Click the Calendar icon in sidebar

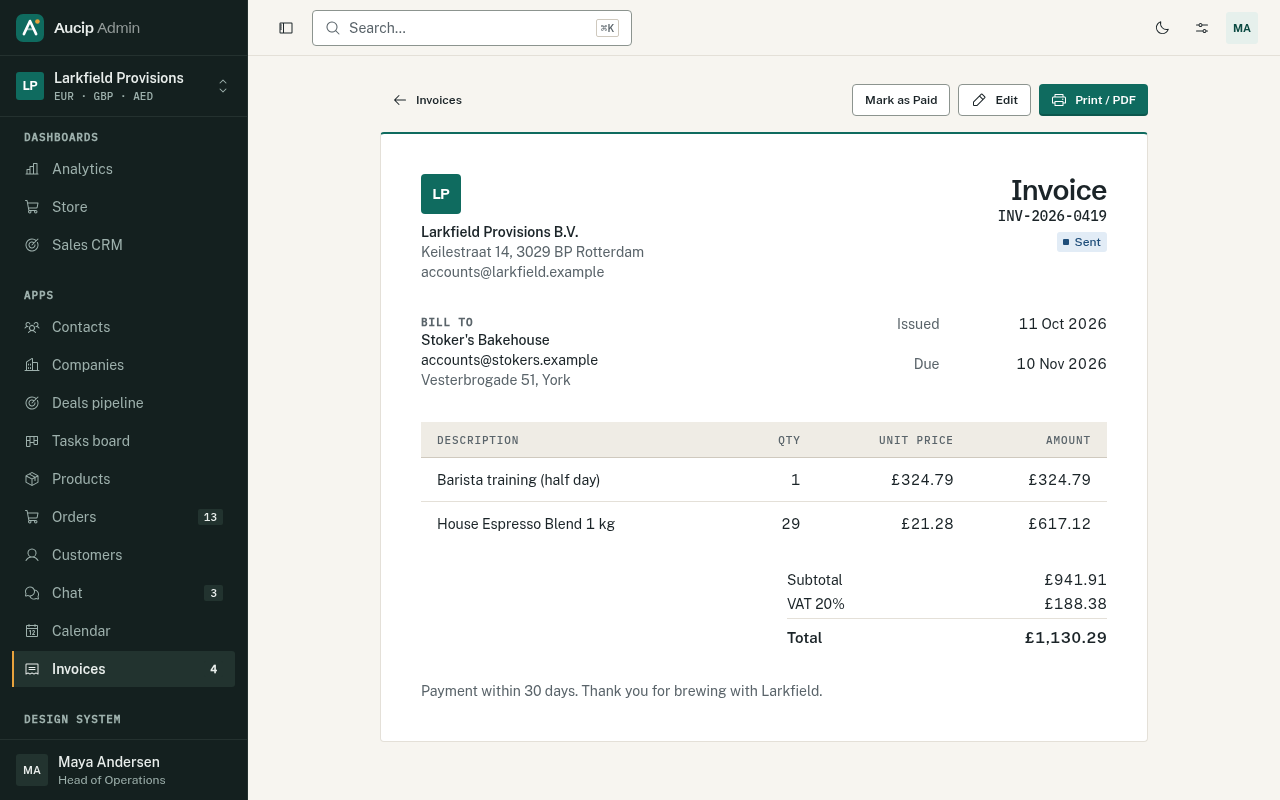(x=32, y=631)
